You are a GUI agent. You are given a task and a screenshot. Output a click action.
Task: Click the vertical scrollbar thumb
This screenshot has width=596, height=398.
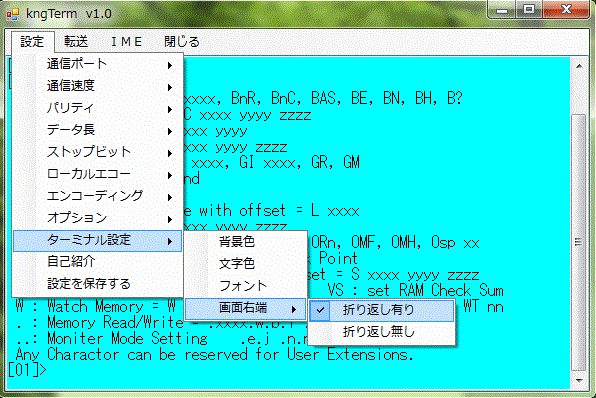579,242
